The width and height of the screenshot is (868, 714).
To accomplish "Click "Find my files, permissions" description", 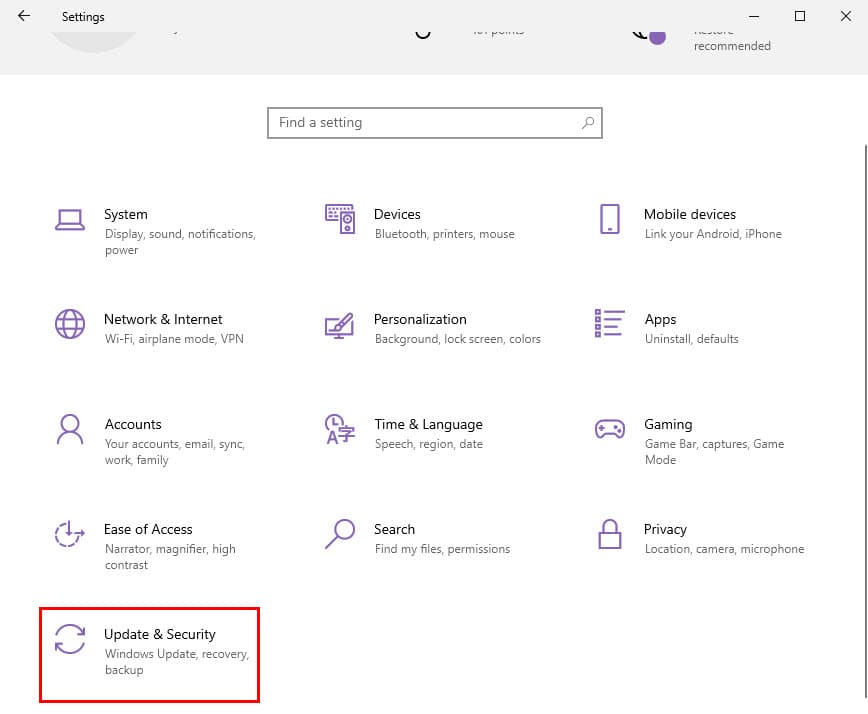I will (442, 549).
